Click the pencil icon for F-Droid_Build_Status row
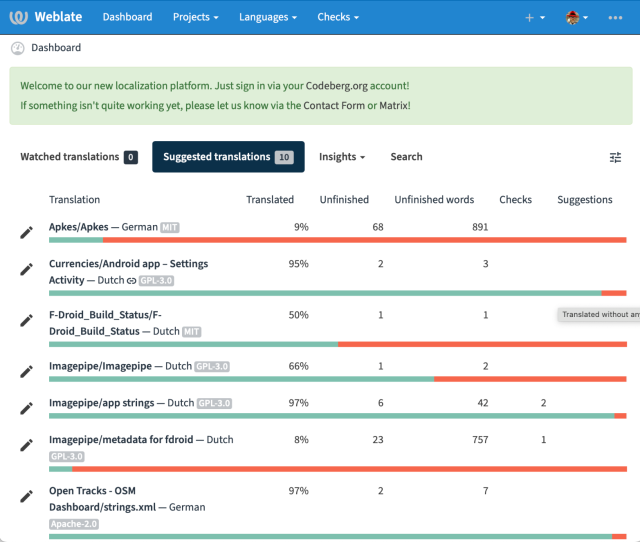Screen dimensions: 640x542 27,320
